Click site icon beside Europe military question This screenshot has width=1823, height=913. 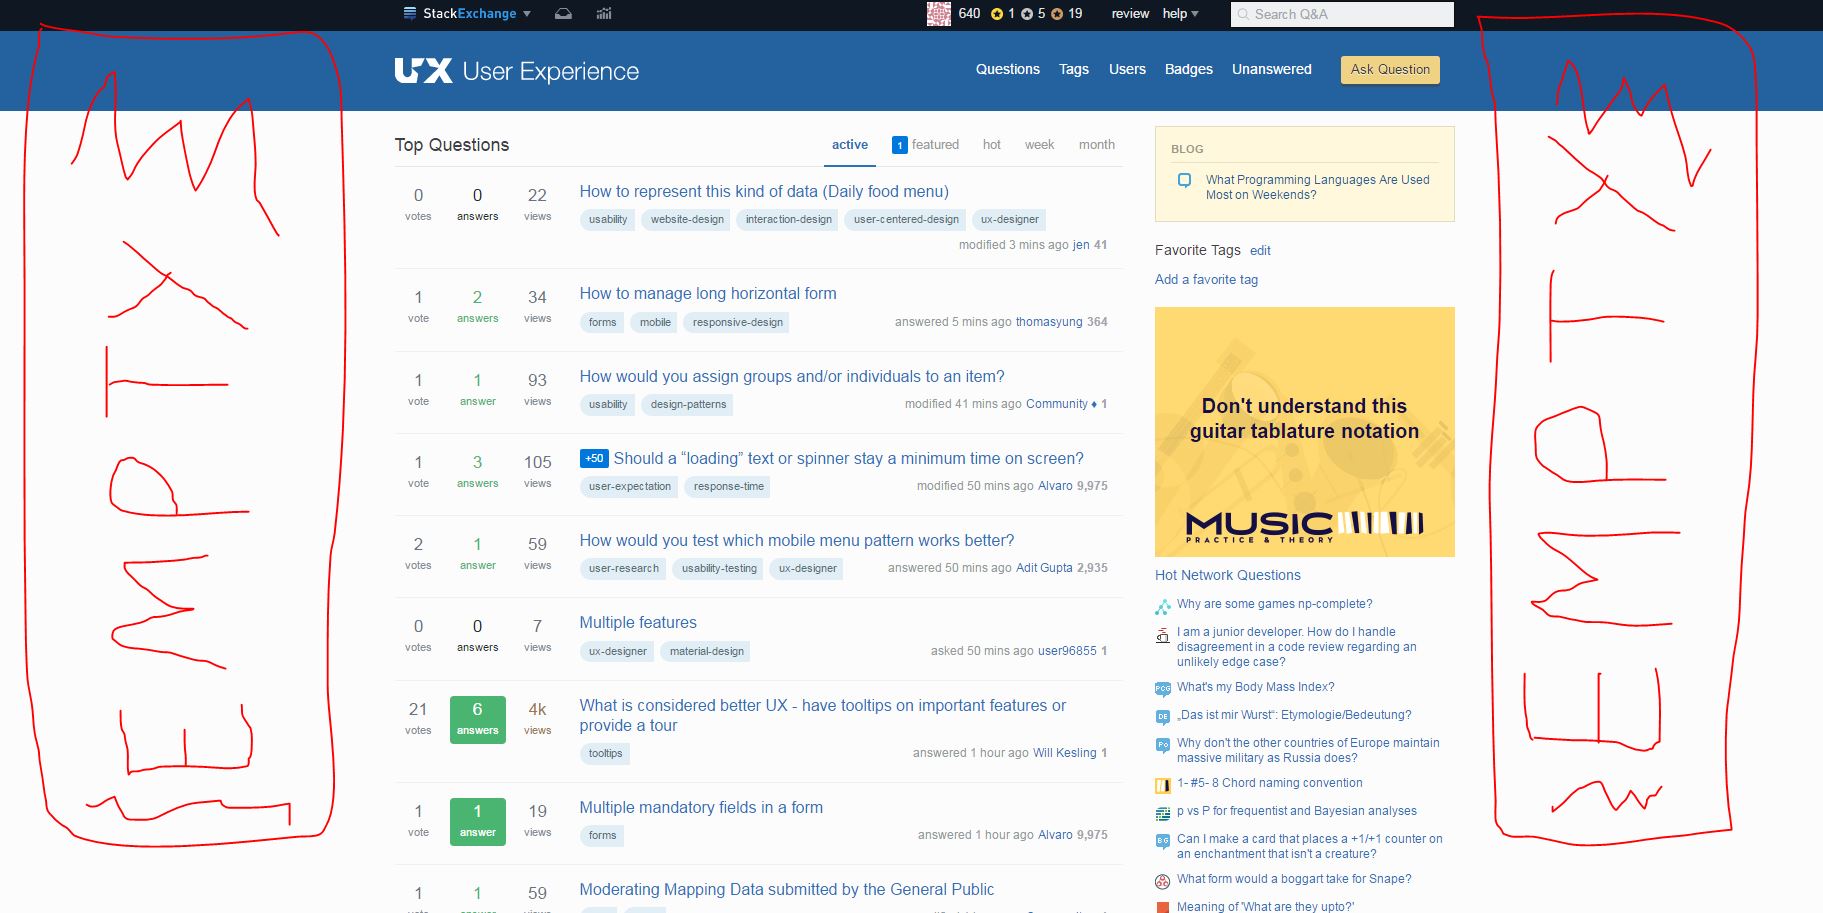point(1162,745)
